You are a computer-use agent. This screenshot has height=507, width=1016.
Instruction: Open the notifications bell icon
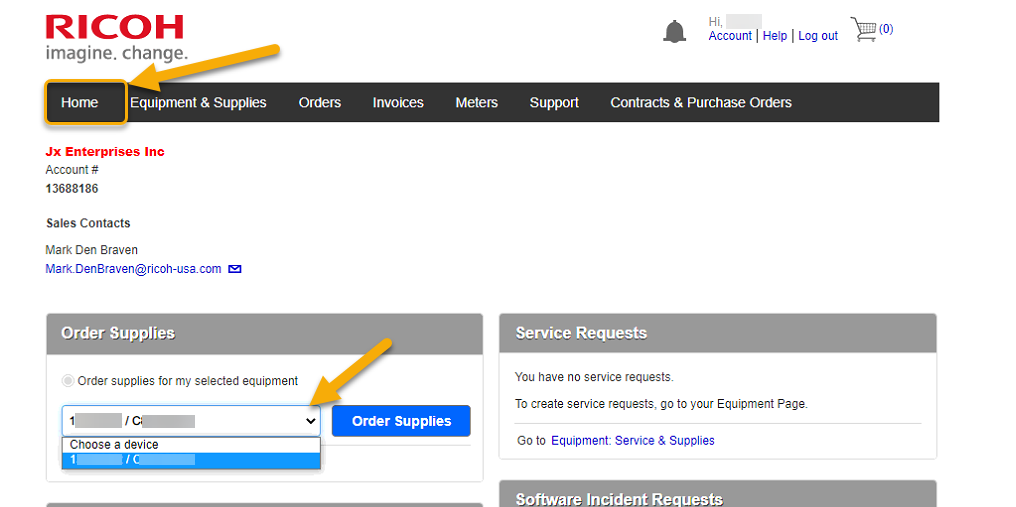coord(674,31)
